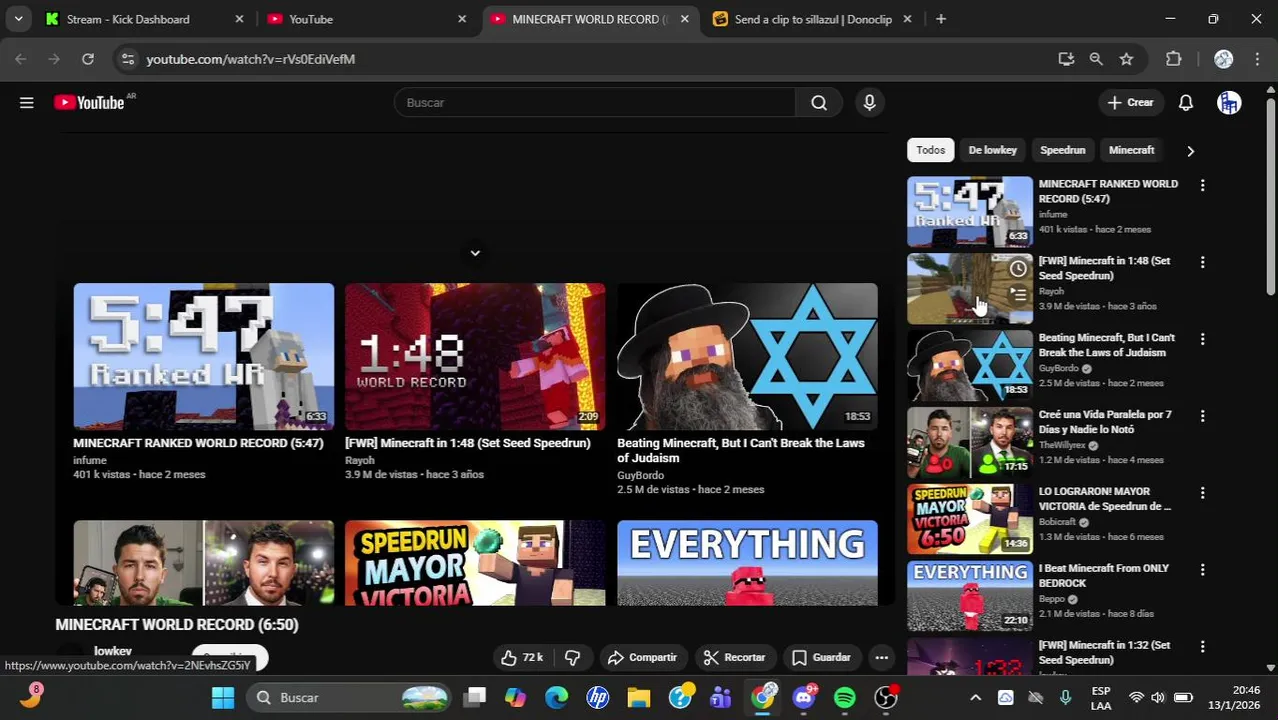This screenshot has height=720, width=1278.
Task: Open EVERYTHING bedrock endscreen thumbnail
Action: [x=747, y=563]
